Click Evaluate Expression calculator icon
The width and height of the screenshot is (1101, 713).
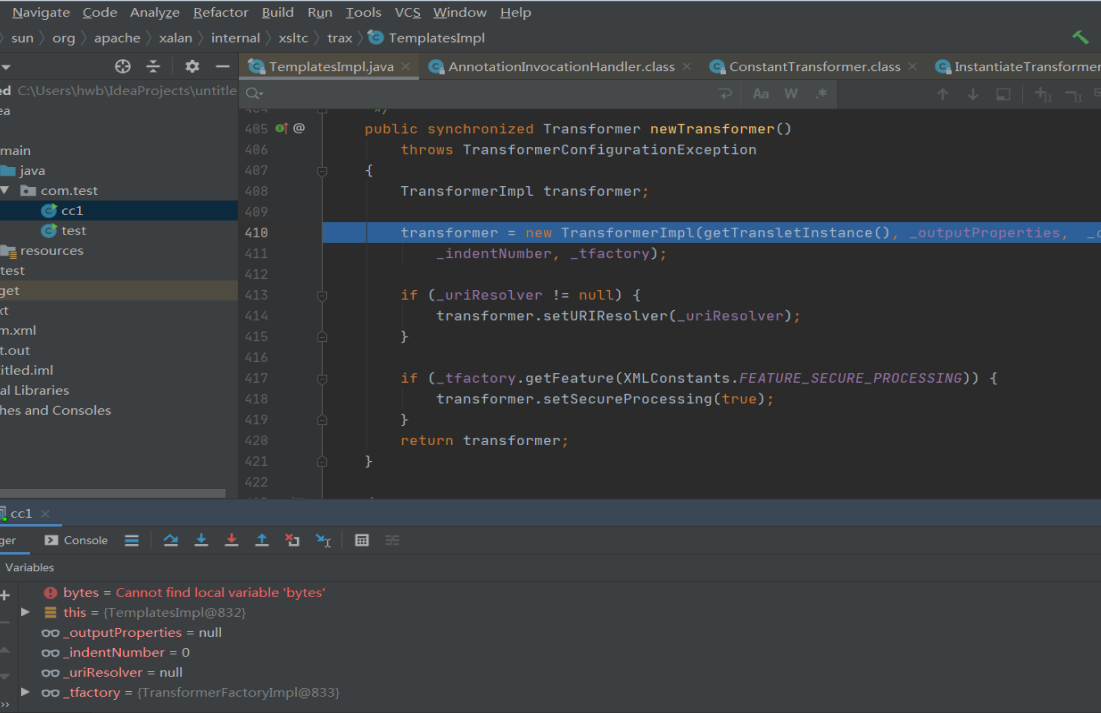click(362, 540)
